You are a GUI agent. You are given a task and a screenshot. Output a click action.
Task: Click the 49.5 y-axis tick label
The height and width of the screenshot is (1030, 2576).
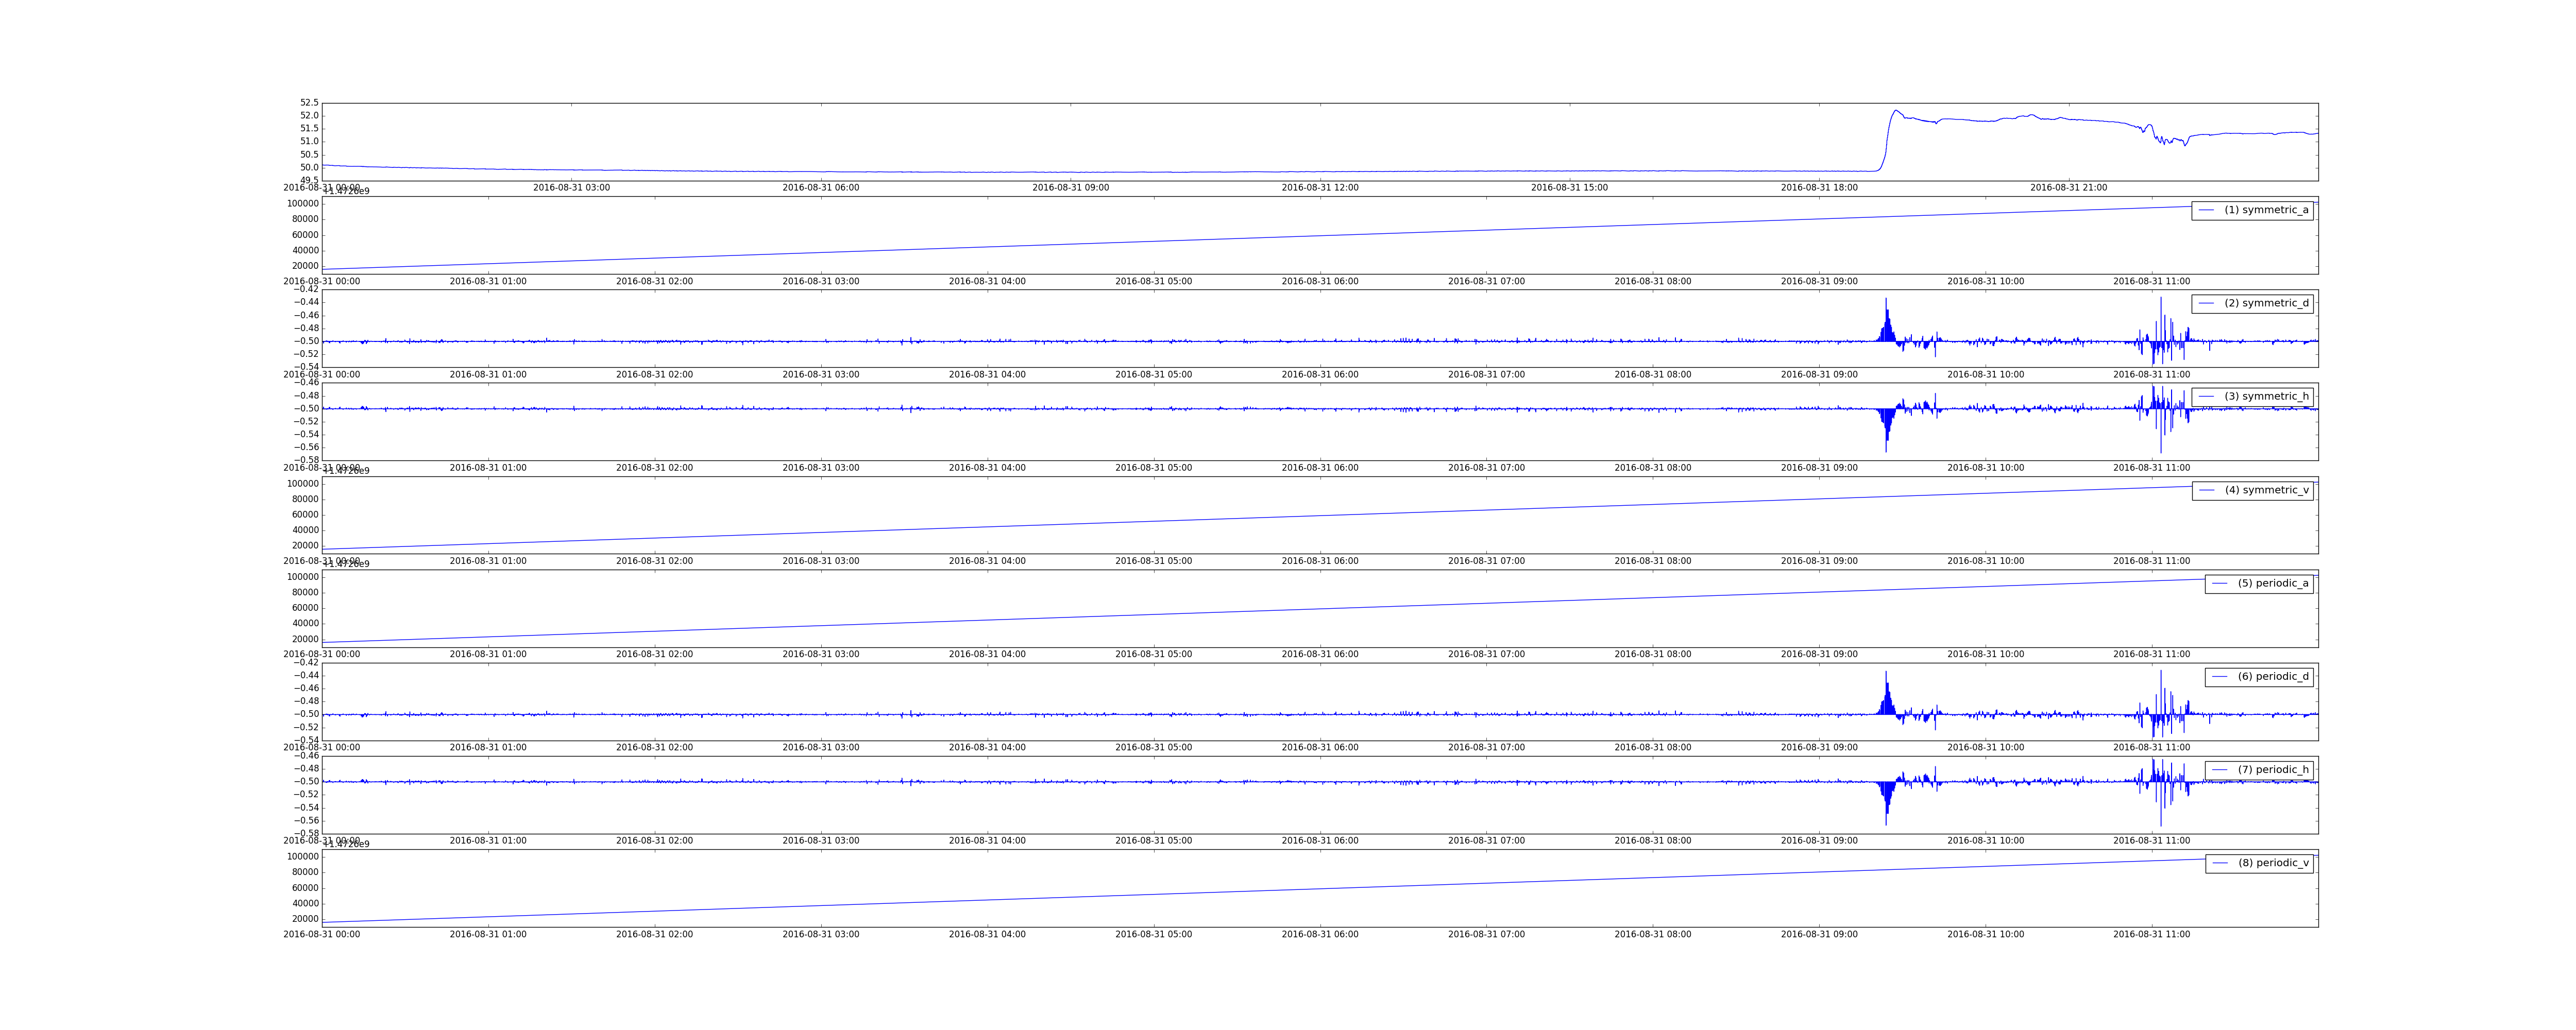pos(309,181)
